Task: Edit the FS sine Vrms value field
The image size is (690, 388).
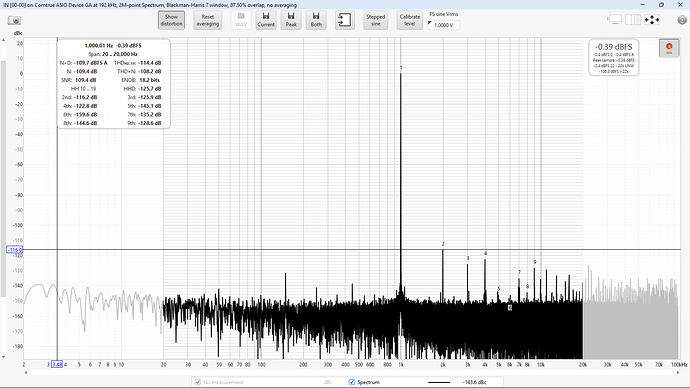Action: point(444,25)
